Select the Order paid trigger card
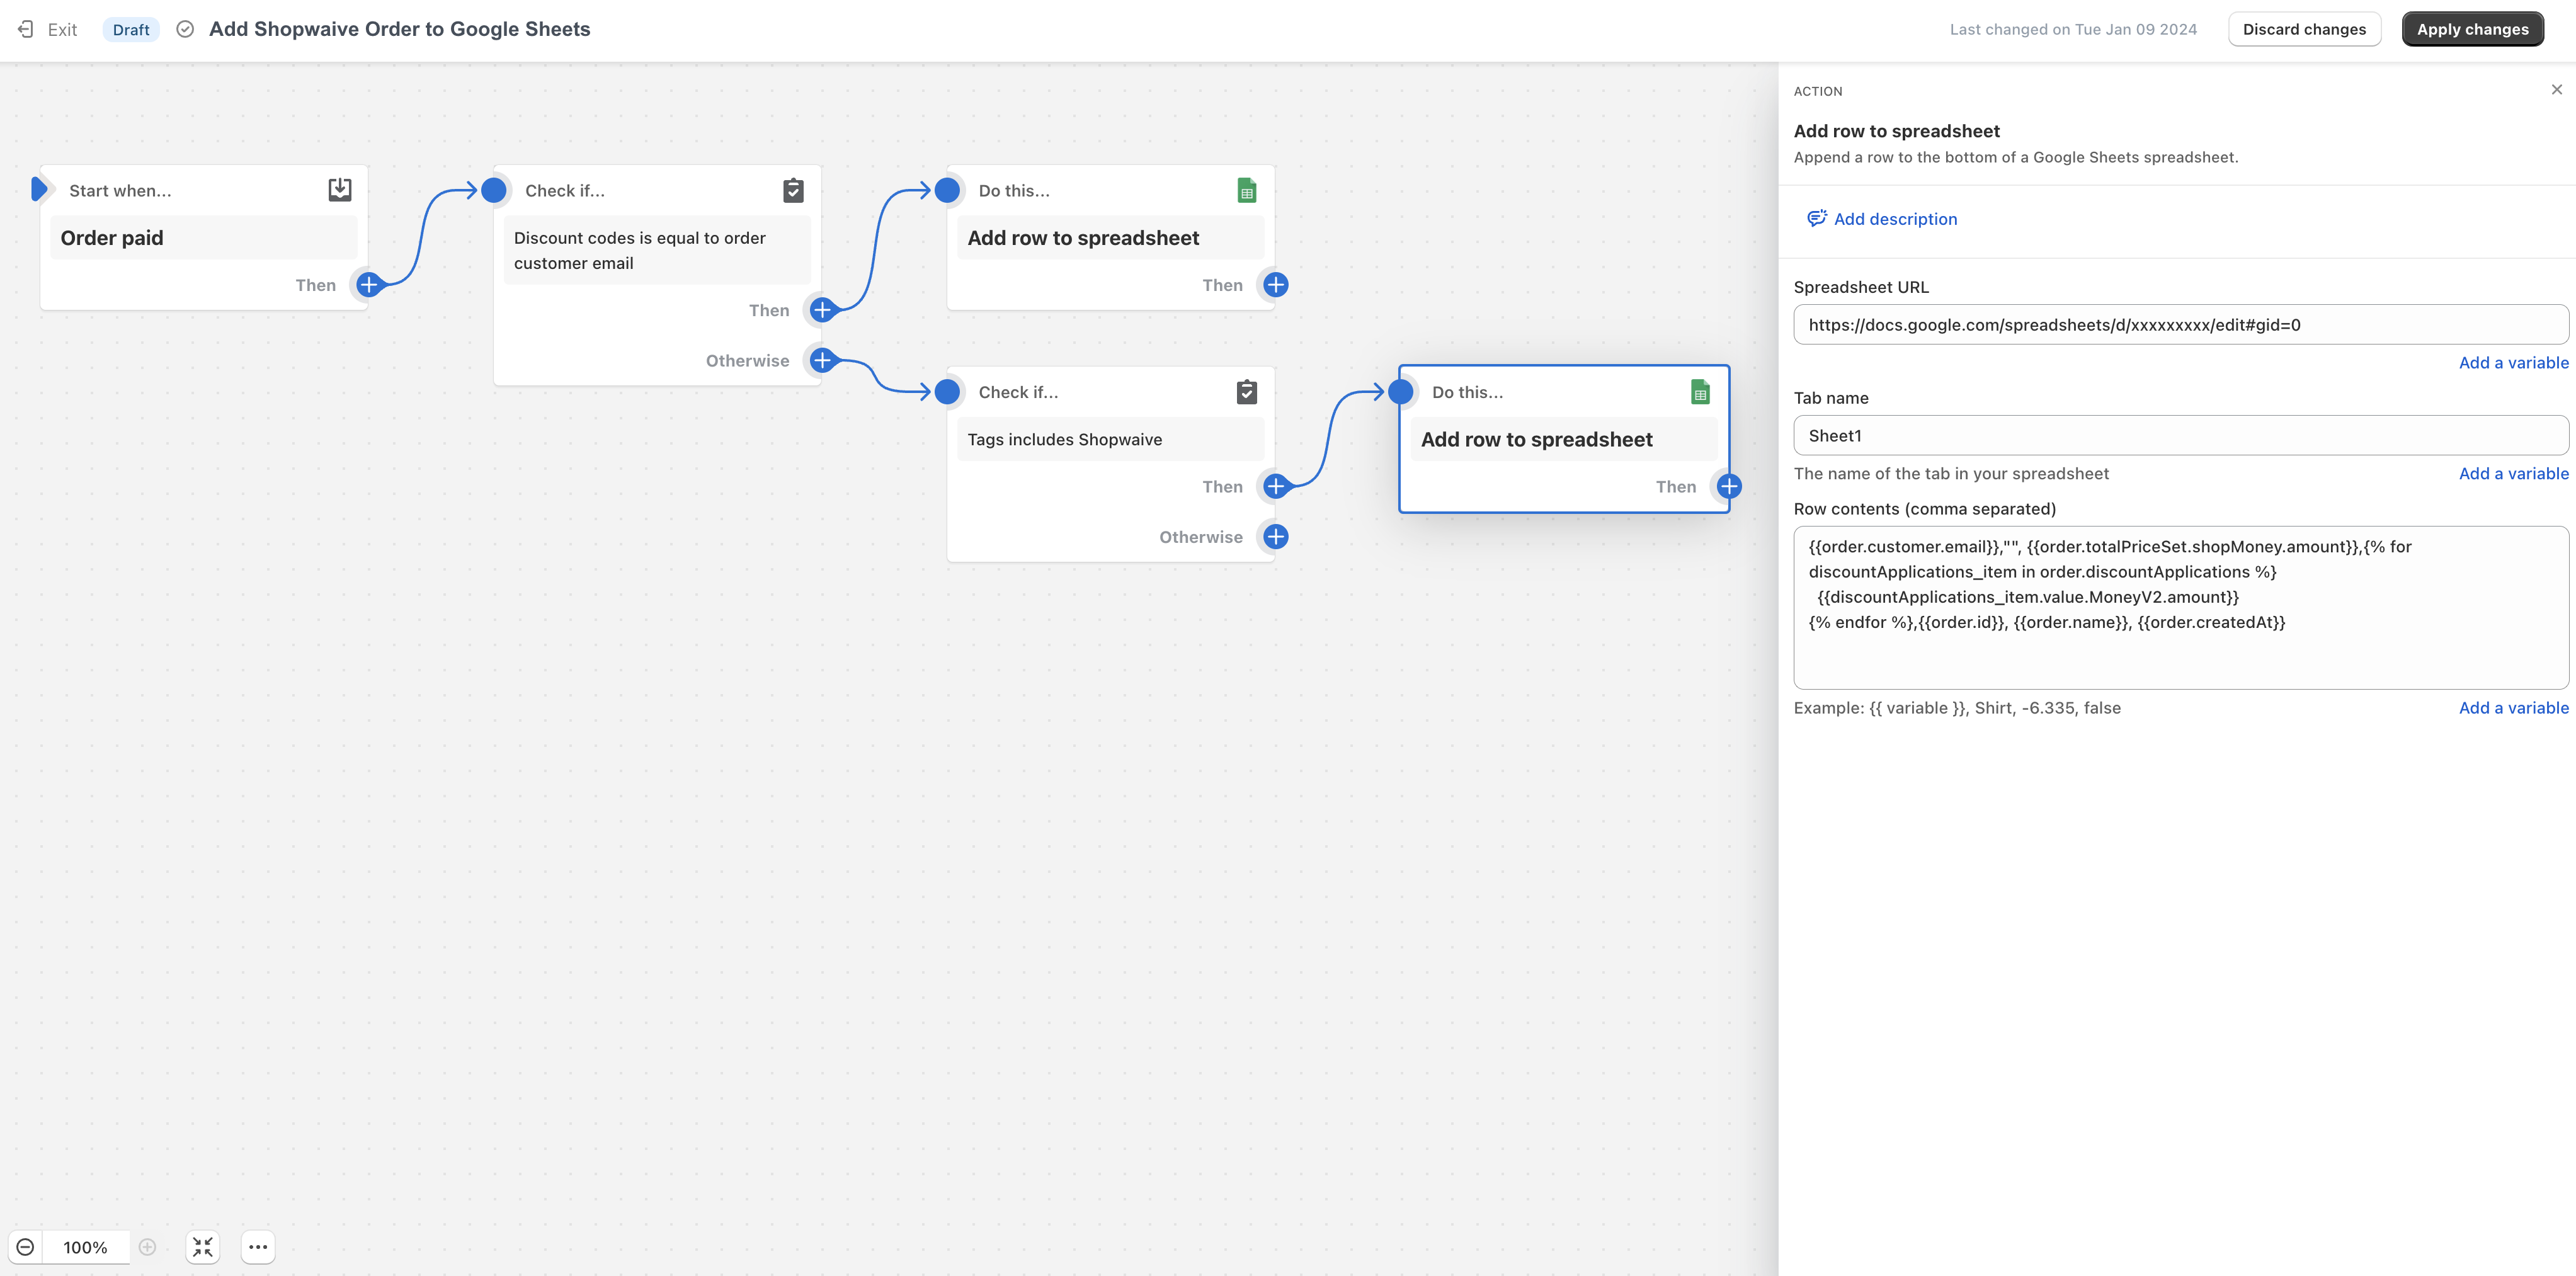The width and height of the screenshot is (2576, 1276). click(x=204, y=238)
